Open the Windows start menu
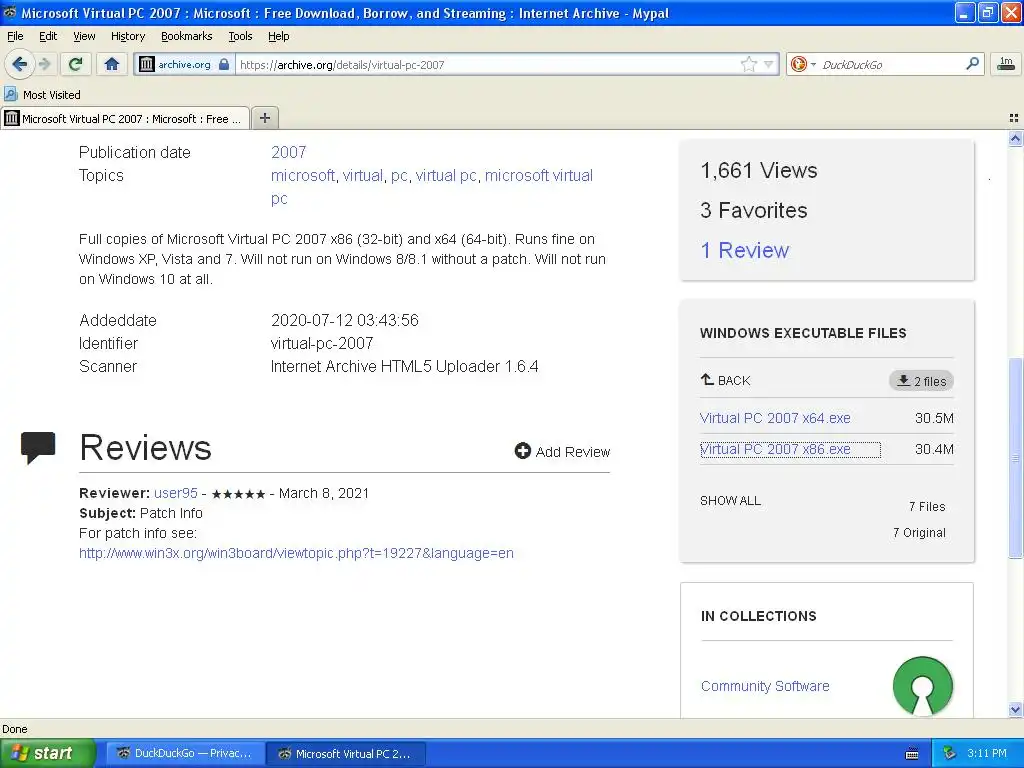 pos(47,753)
